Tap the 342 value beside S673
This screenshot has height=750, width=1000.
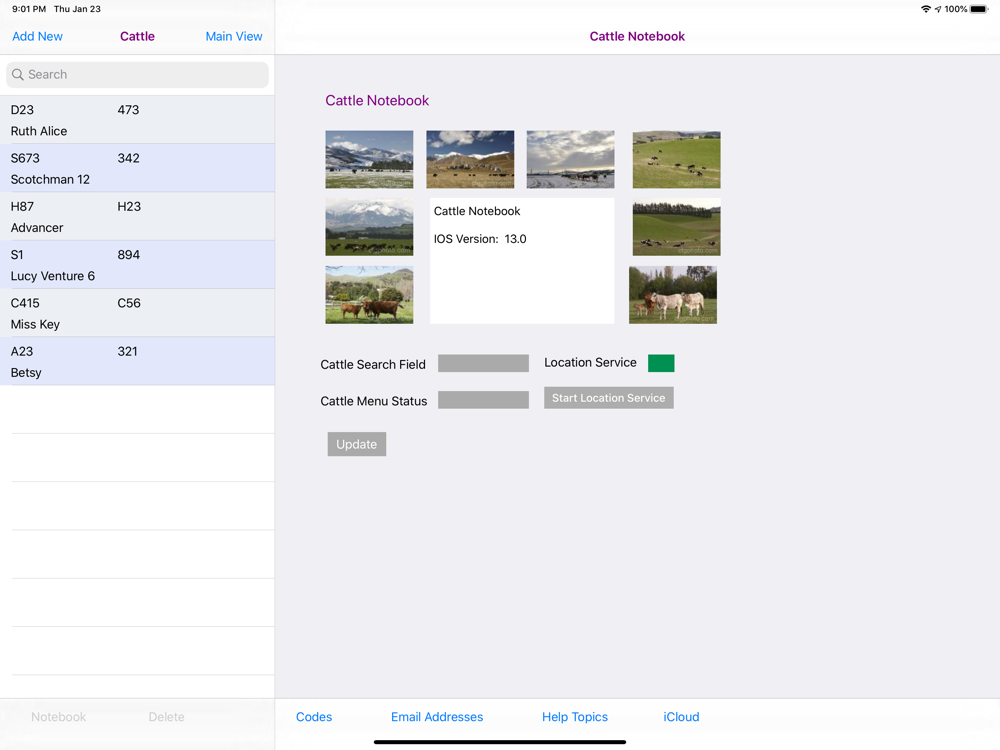coord(128,158)
